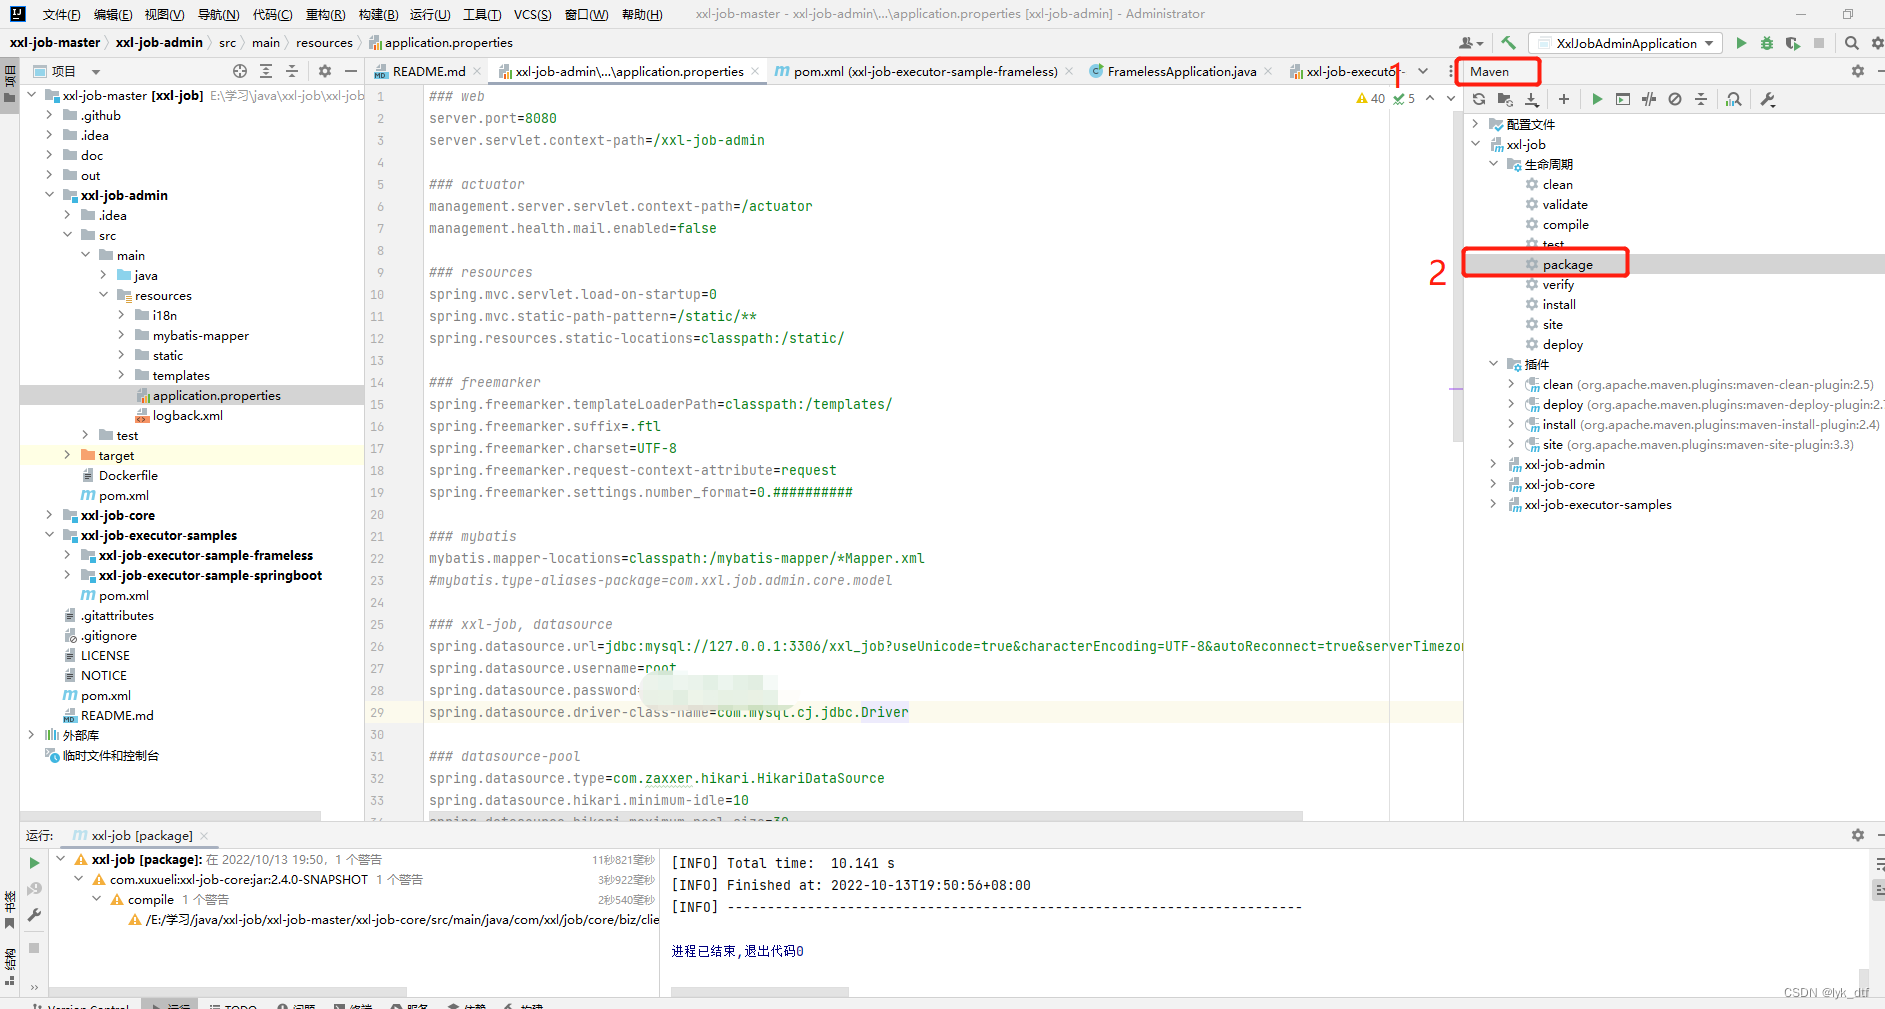The height and width of the screenshot is (1009, 1885).
Task: Collapse compile warning node in run tree
Action: 97,899
